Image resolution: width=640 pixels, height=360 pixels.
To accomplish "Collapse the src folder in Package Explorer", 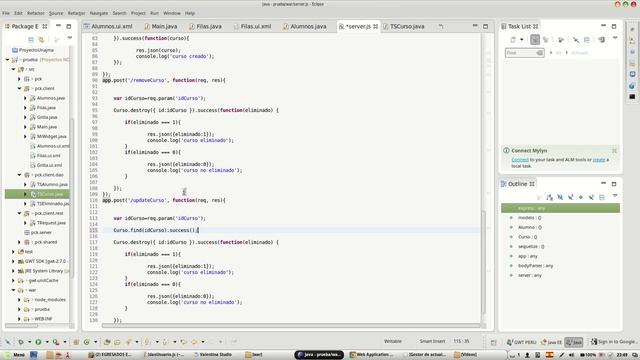I will (13, 69).
